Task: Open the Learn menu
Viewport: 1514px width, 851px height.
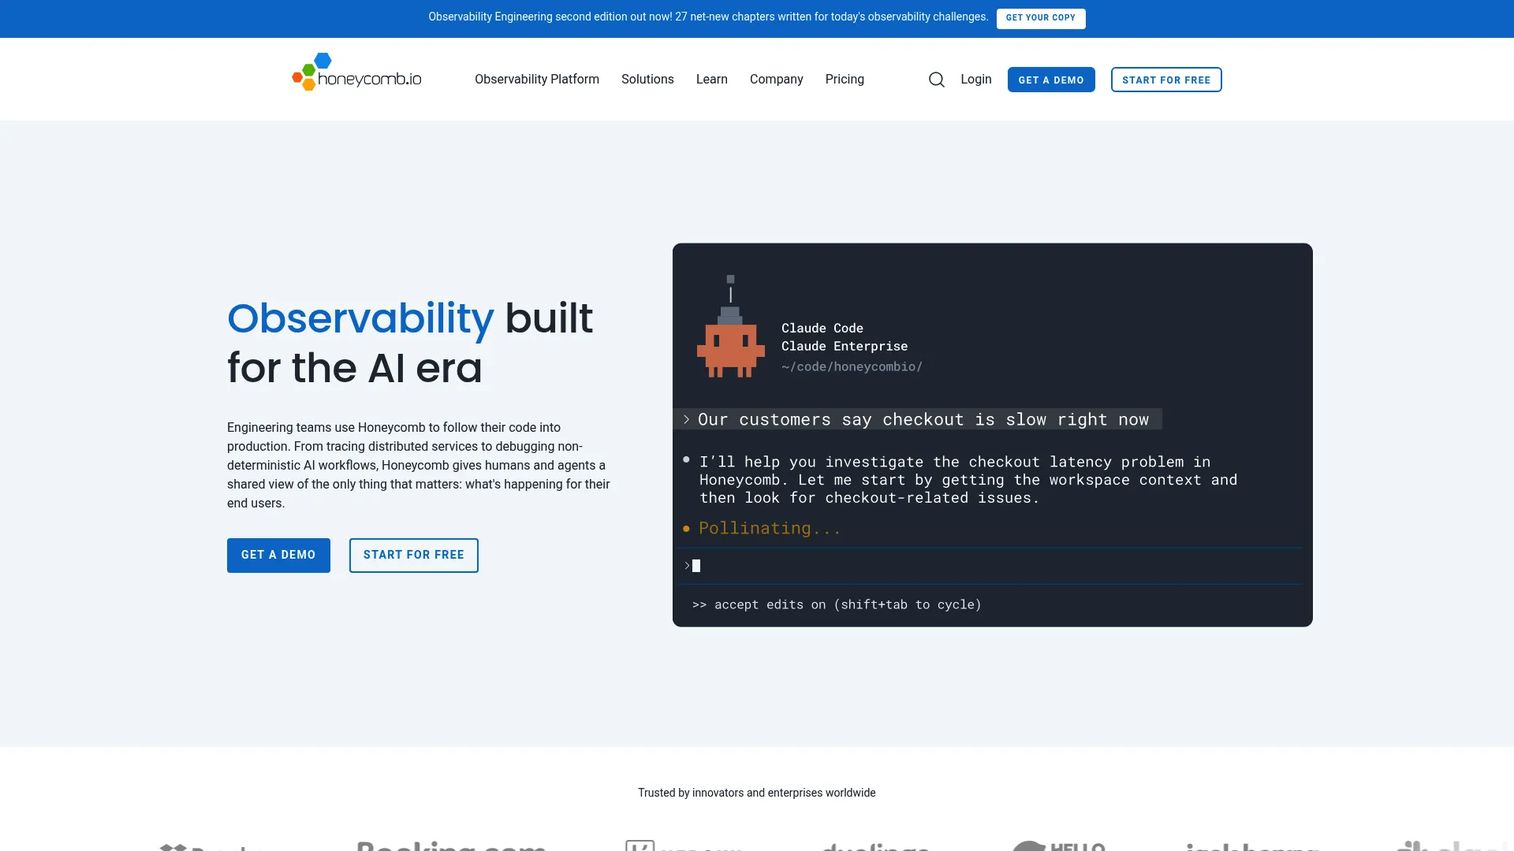Action: point(712,79)
